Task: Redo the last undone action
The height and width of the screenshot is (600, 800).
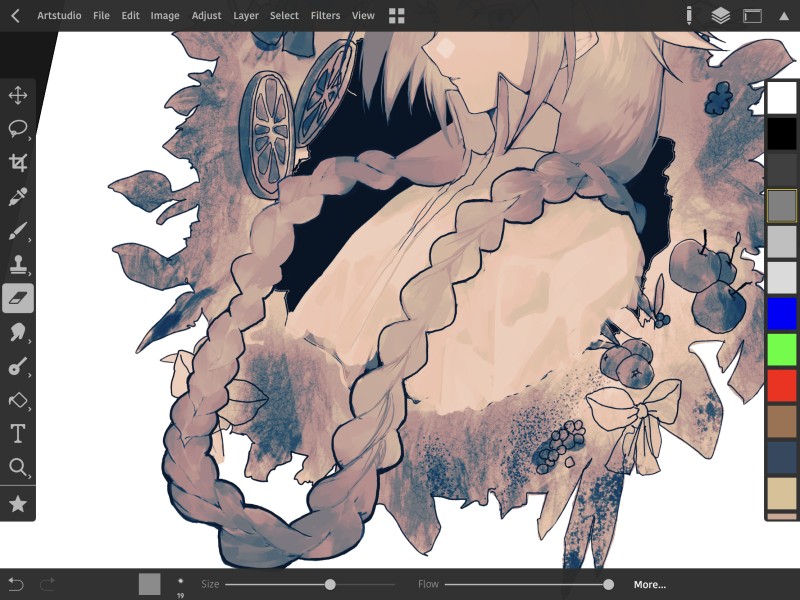Action: pyautogui.click(x=47, y=584)
